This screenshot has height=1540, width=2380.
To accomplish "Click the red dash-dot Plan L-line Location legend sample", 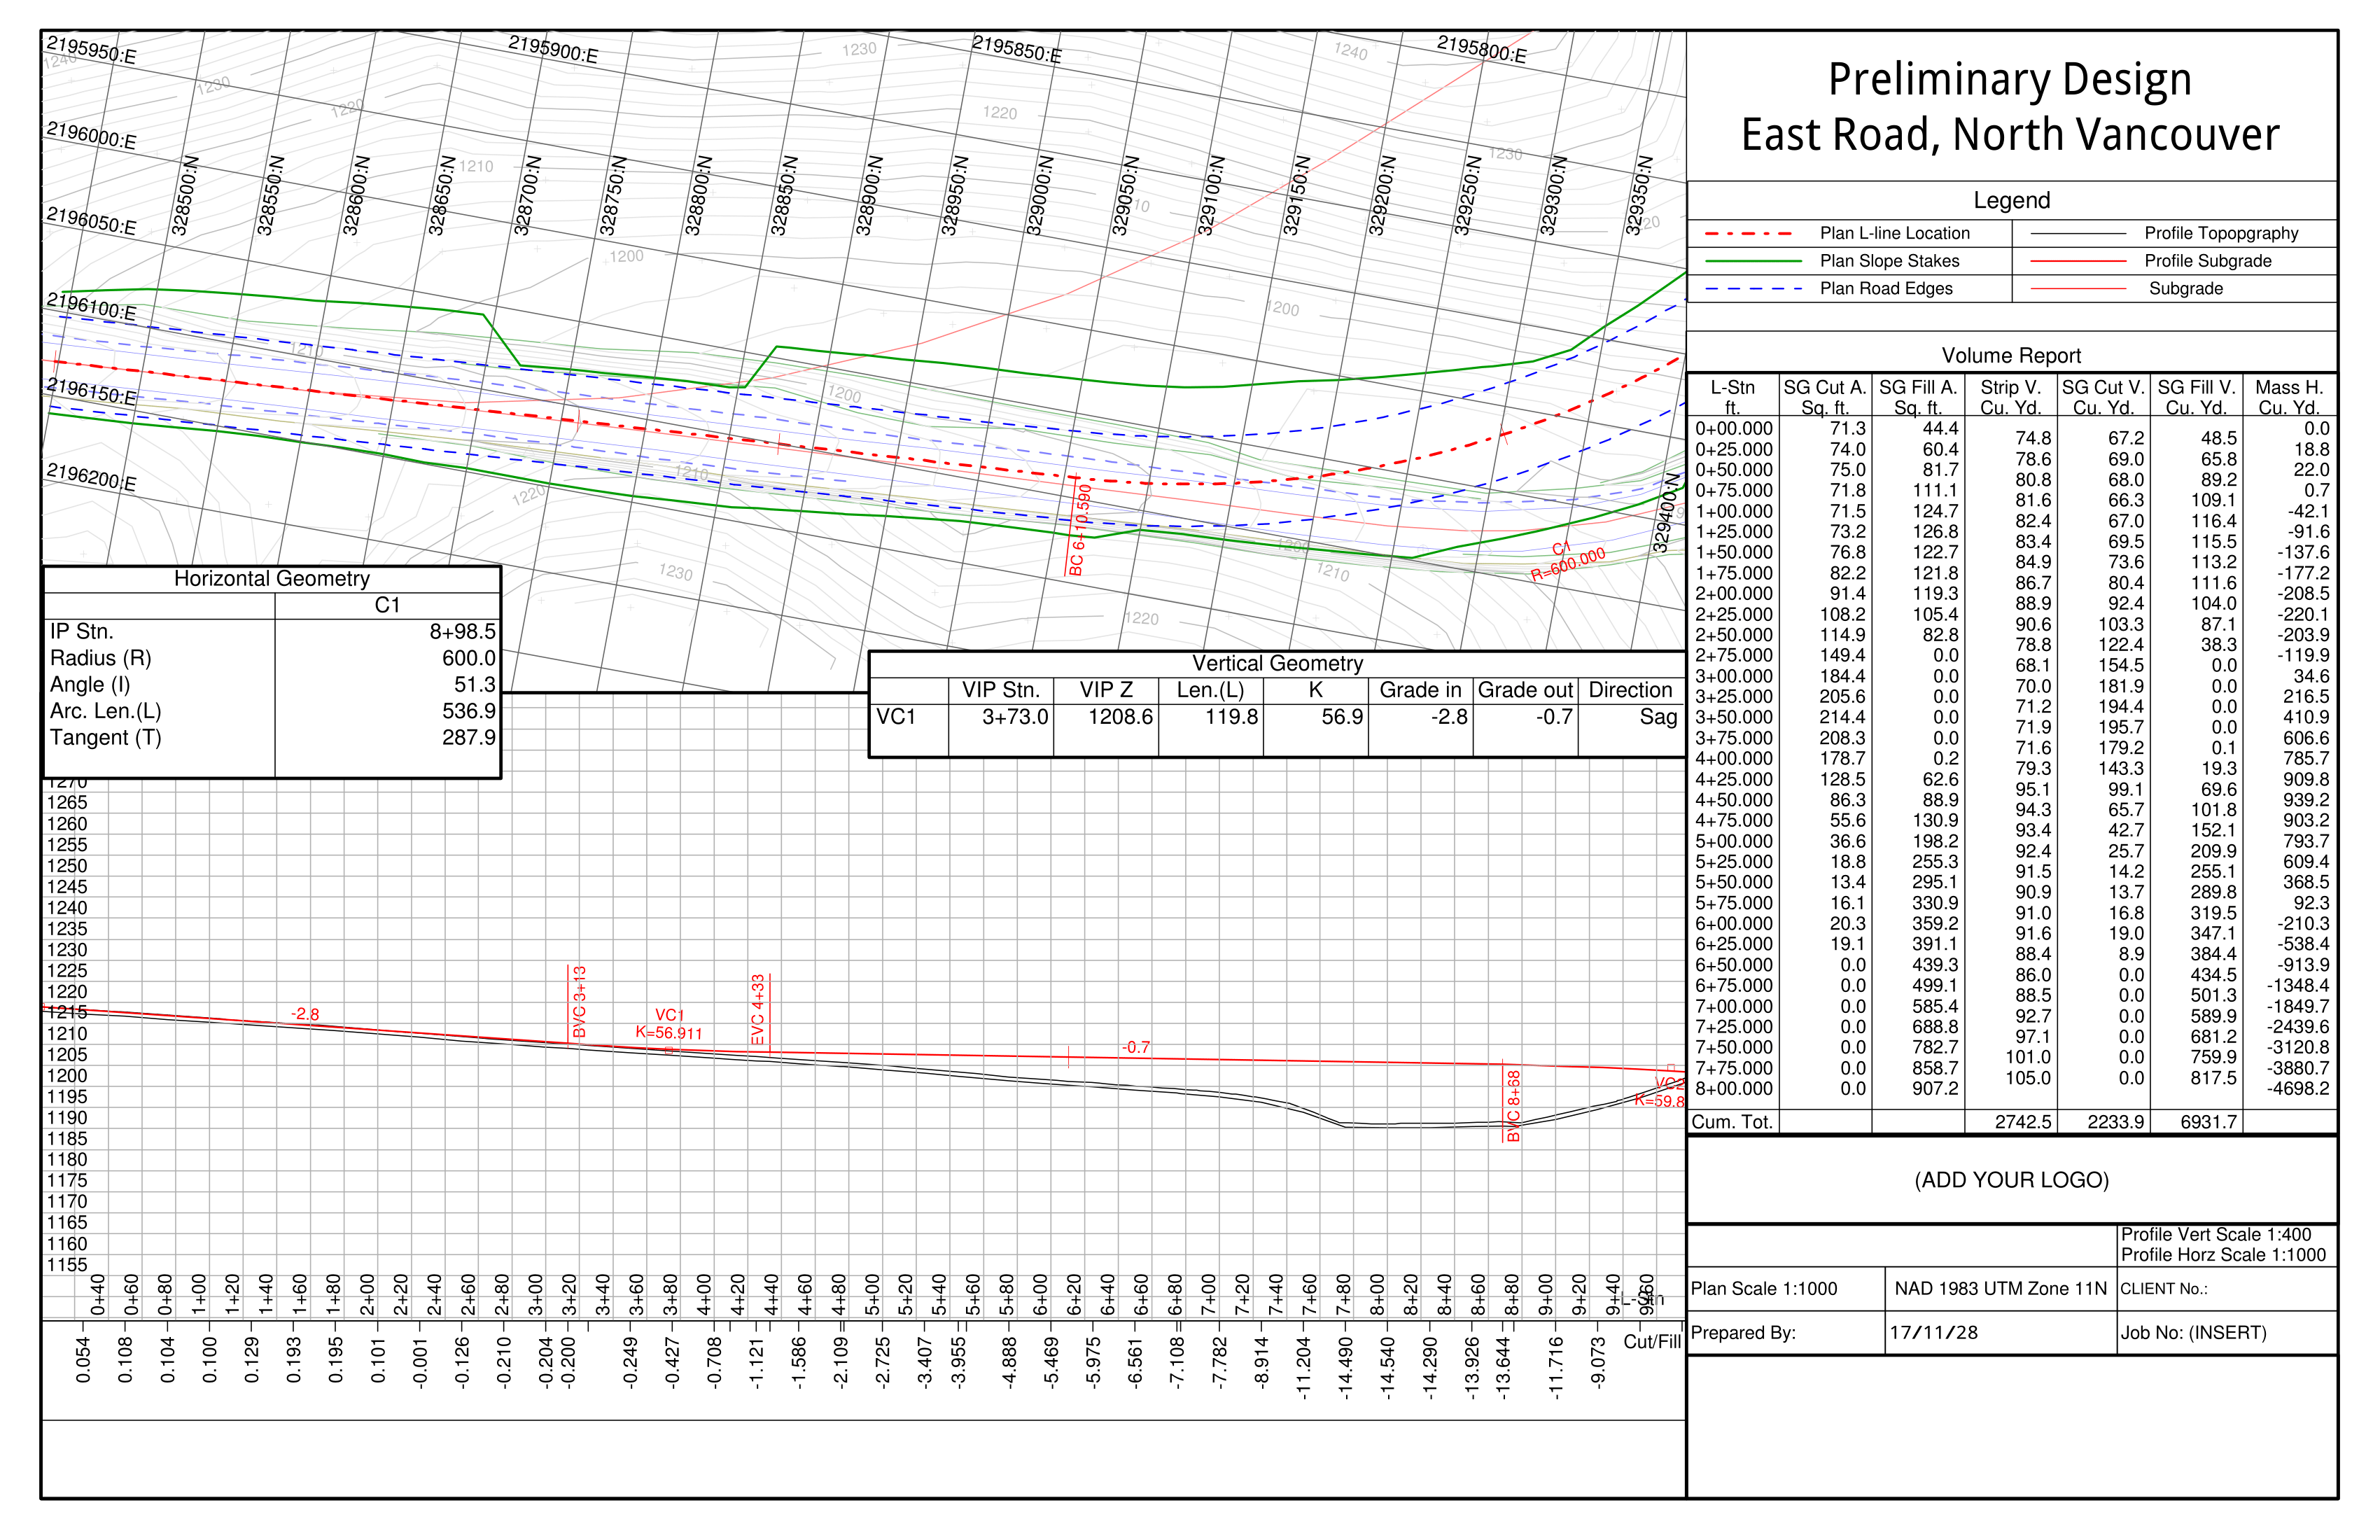I will pyautogui.click(x=1748, y=234).
